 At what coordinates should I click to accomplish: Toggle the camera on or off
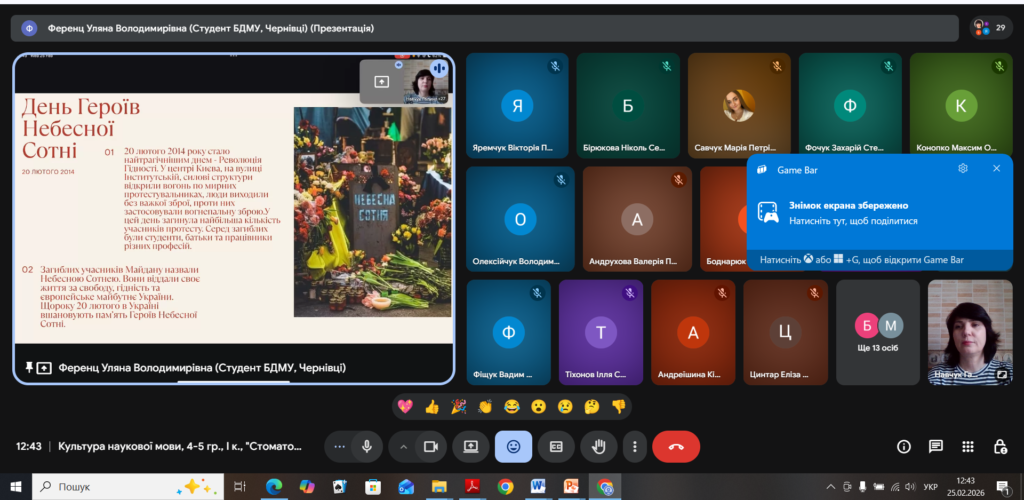(432, 446)
